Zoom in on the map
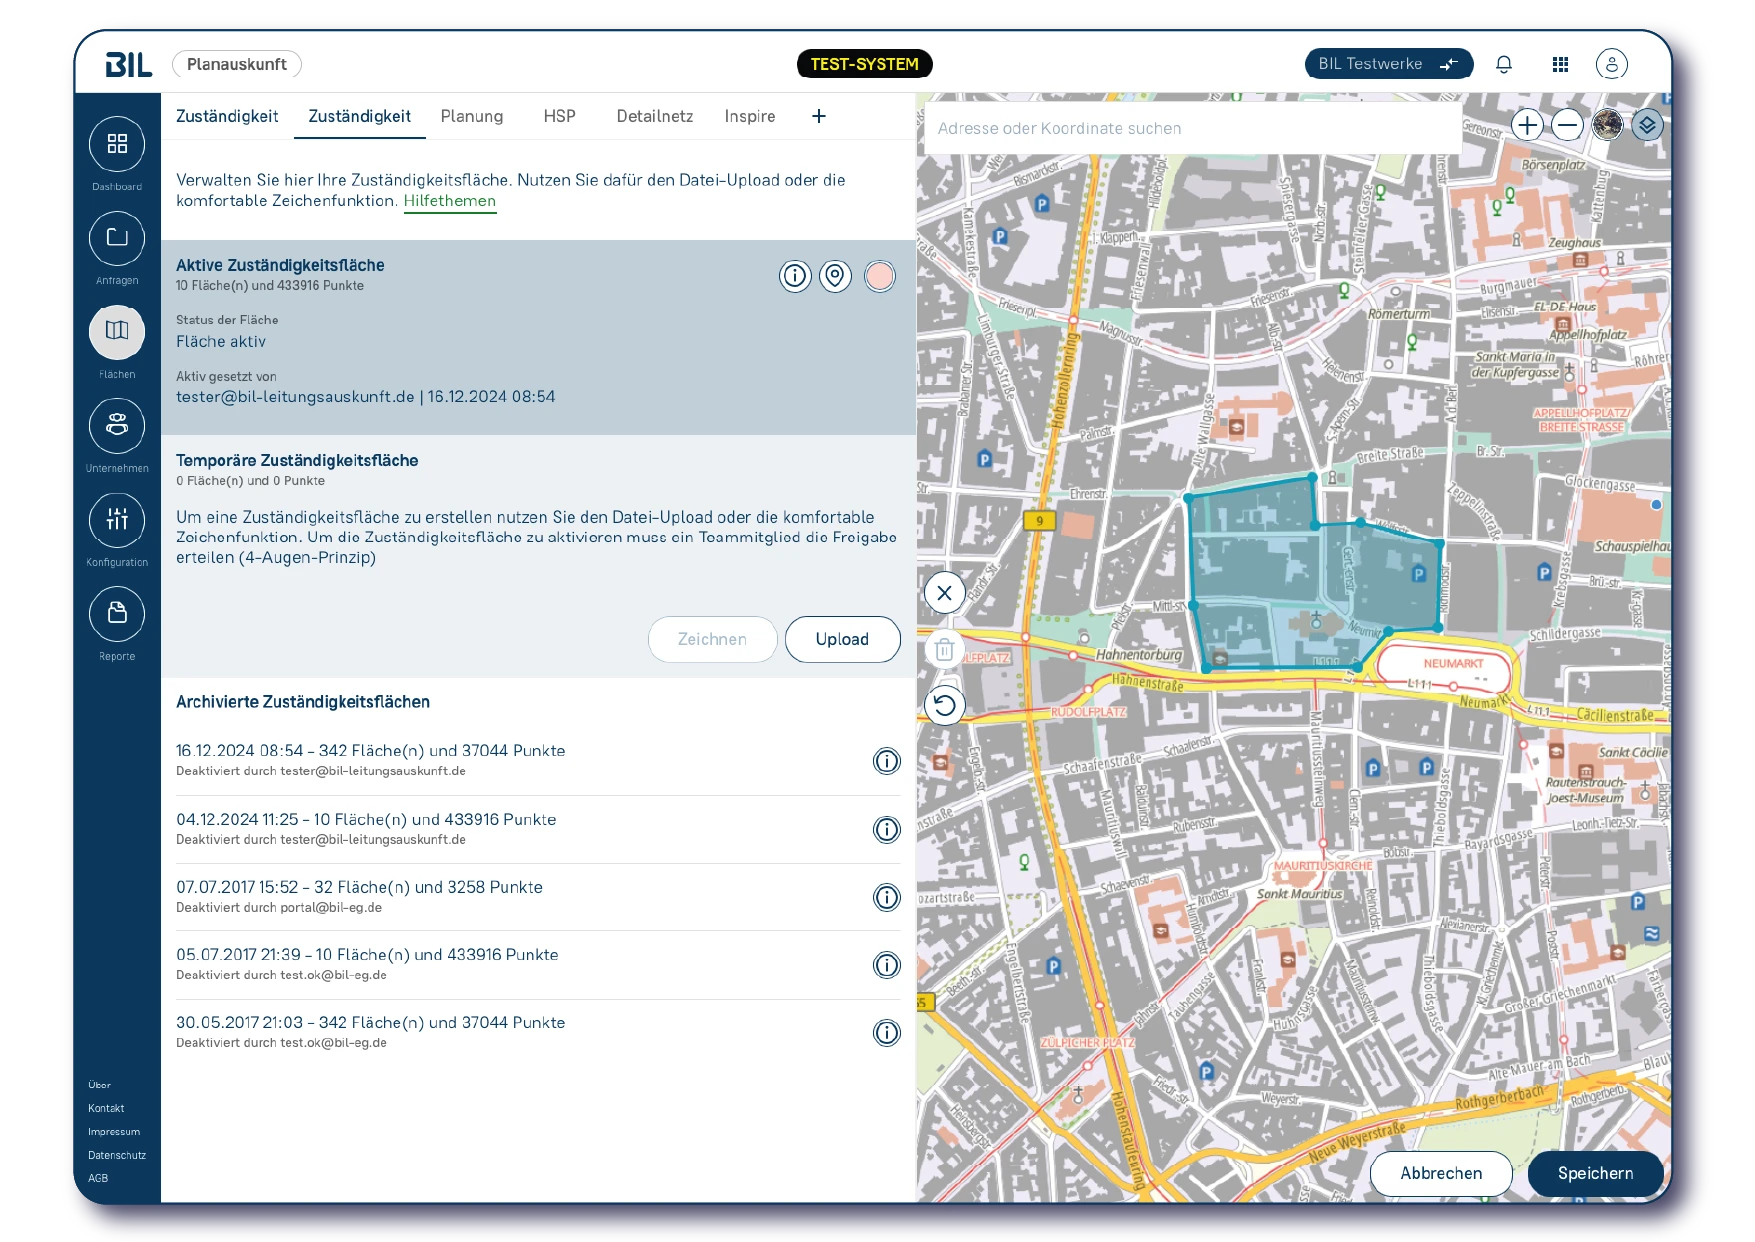 point(1526,125)
